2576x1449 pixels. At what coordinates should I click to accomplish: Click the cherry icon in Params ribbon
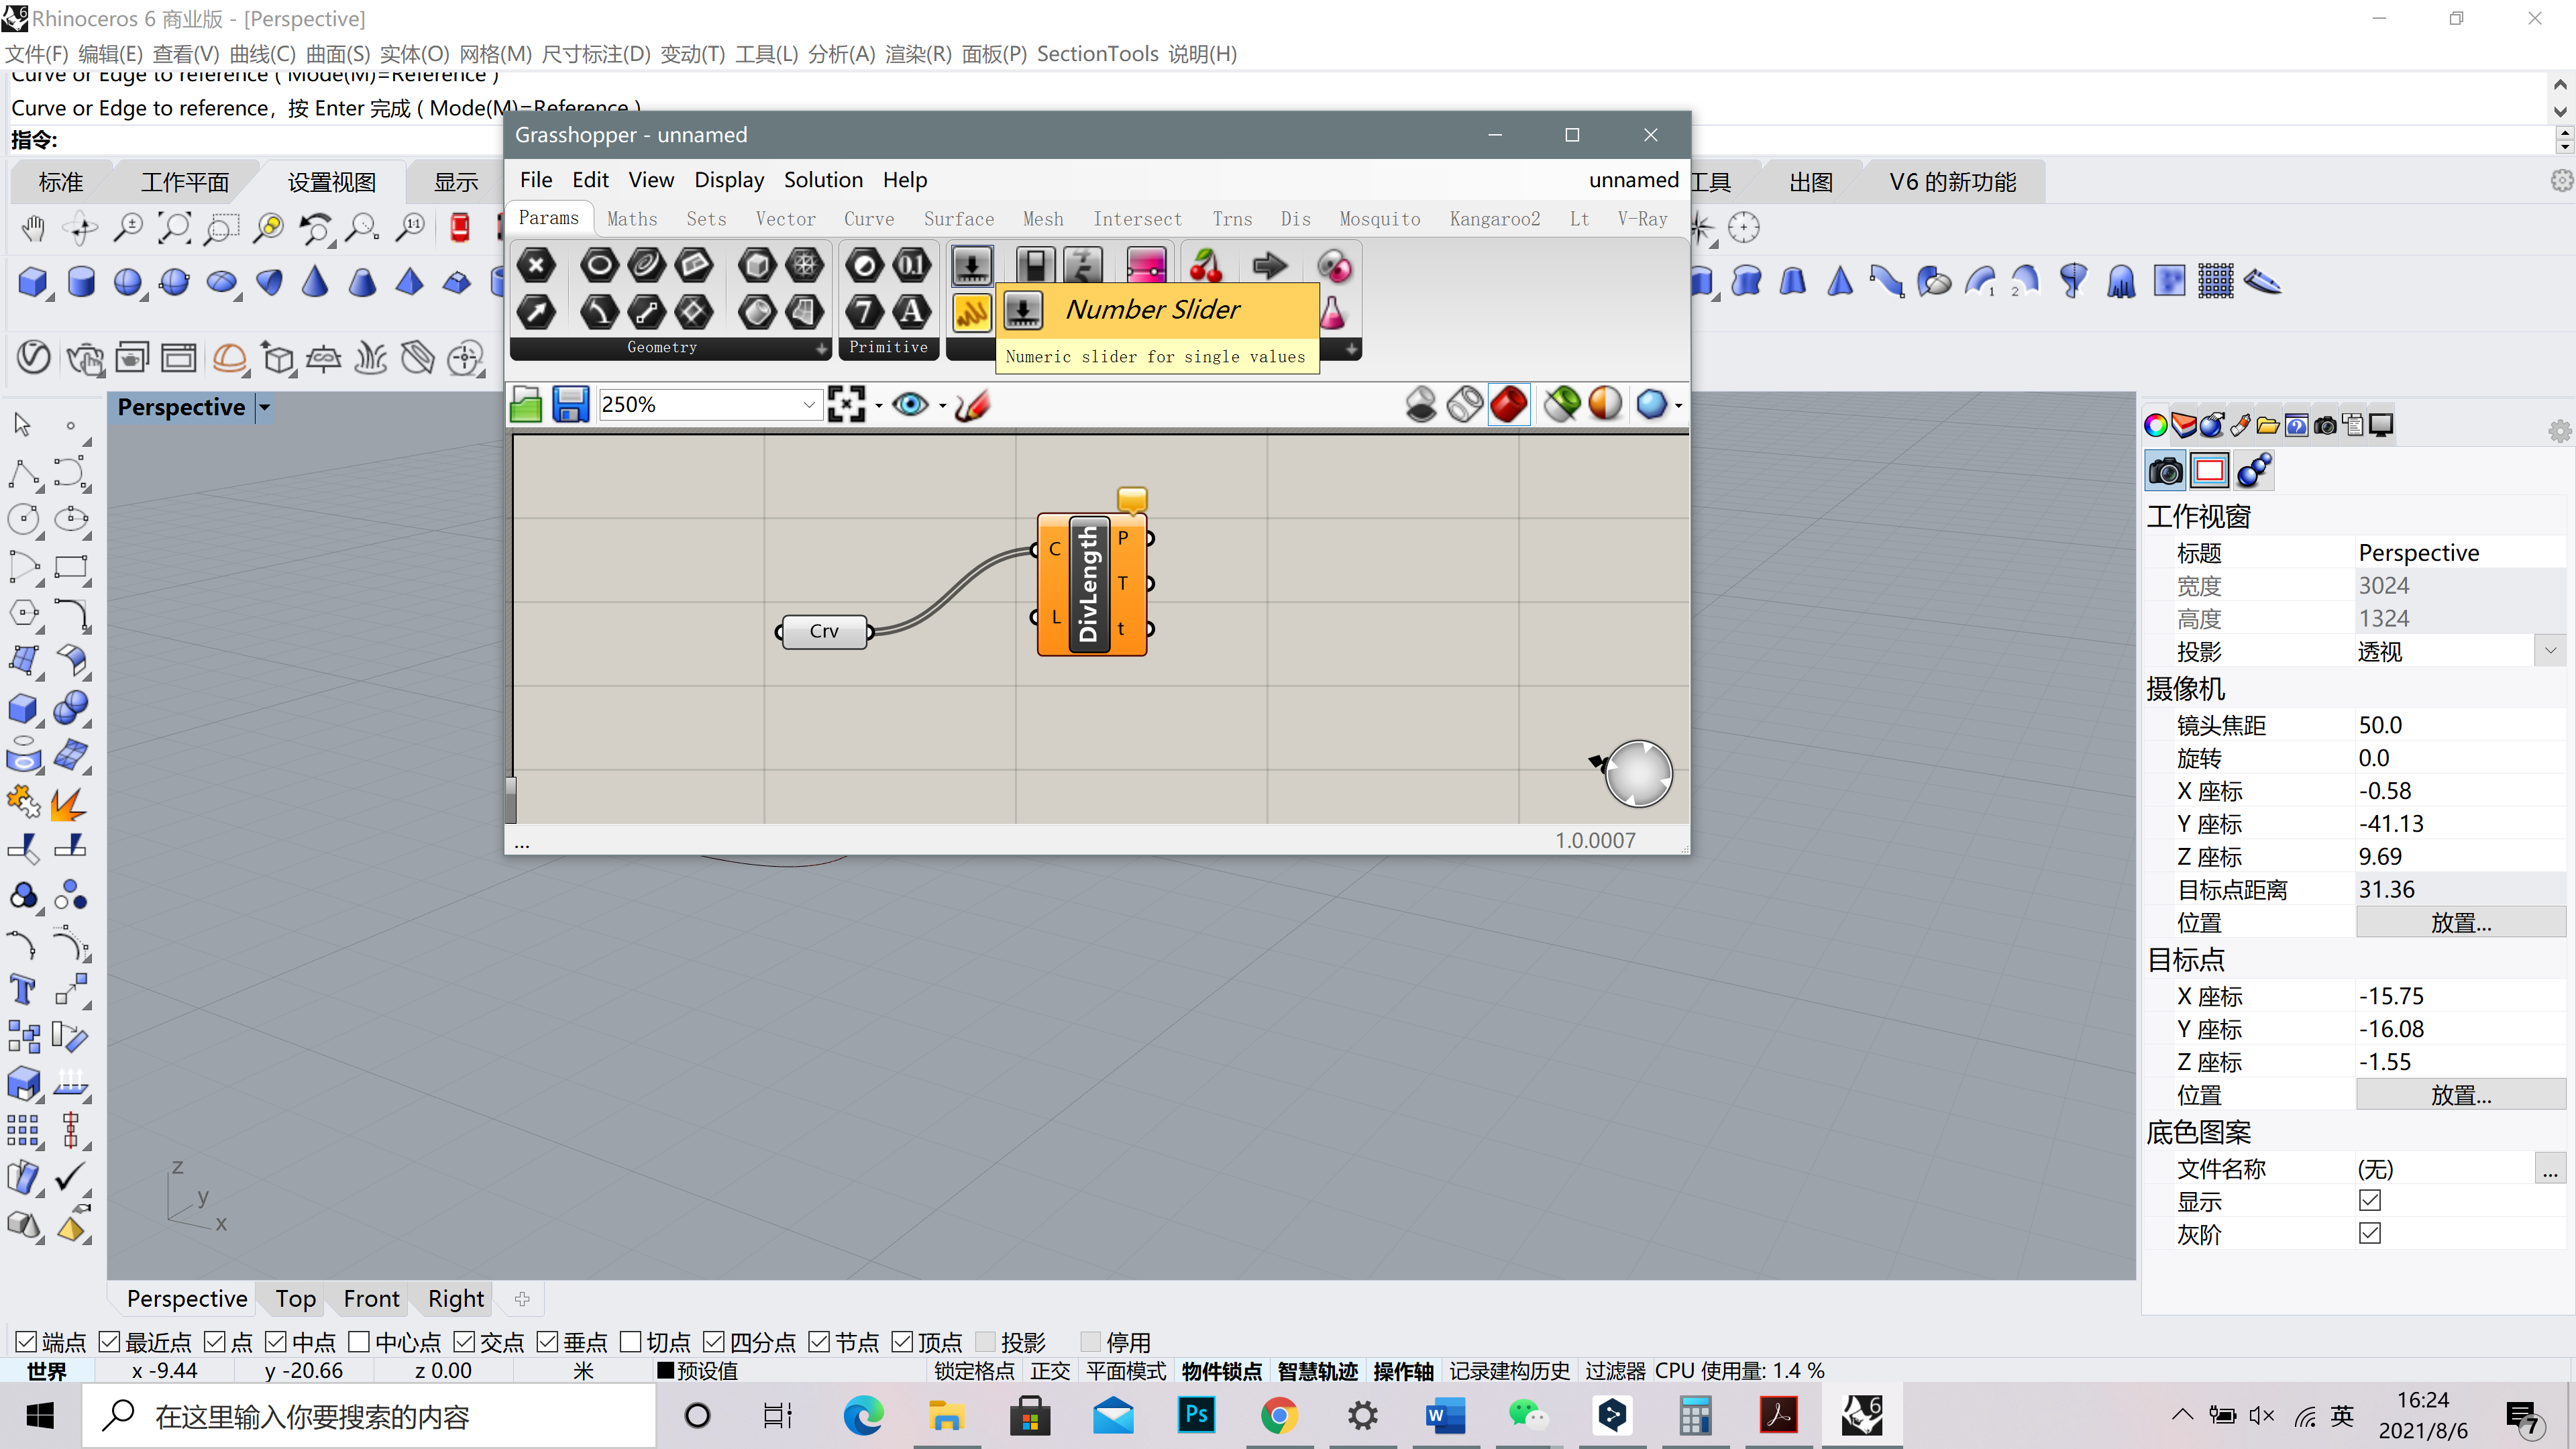pyautogui.click(x=1206, y=266)
